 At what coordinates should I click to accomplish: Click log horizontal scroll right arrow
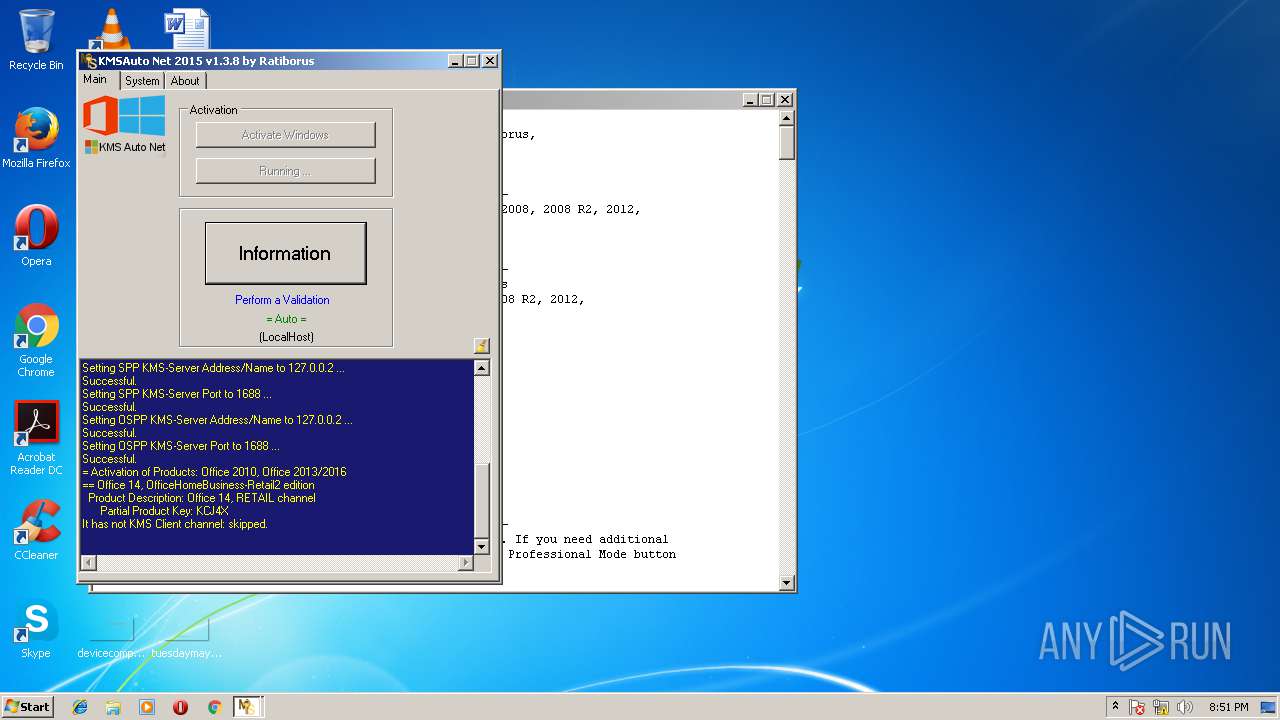(465, 562)
